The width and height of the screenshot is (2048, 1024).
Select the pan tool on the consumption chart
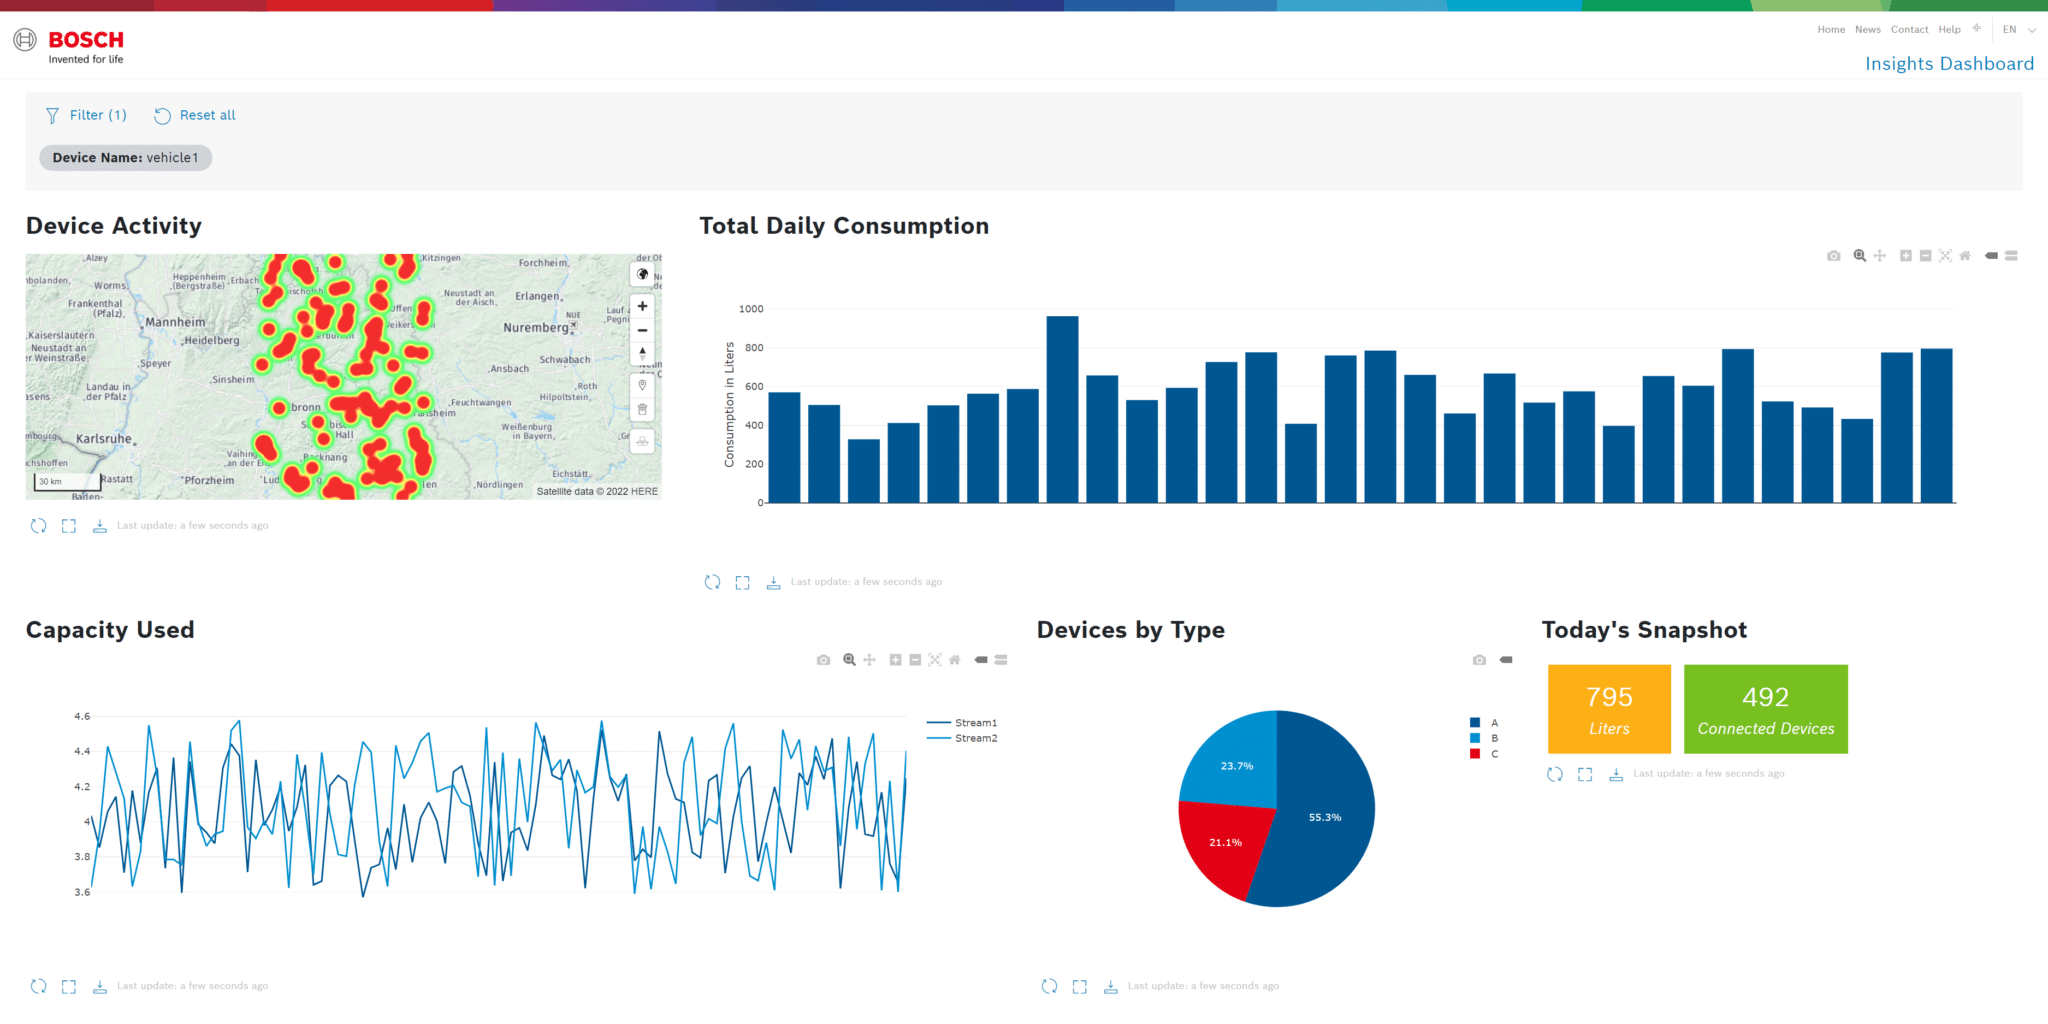point(1880,255)
